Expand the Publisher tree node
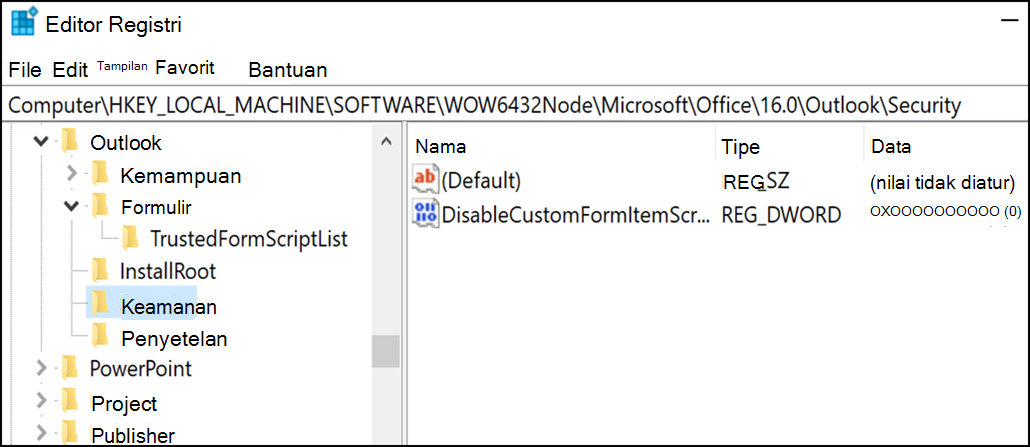 pyautogui.click(x=41, y=432)
